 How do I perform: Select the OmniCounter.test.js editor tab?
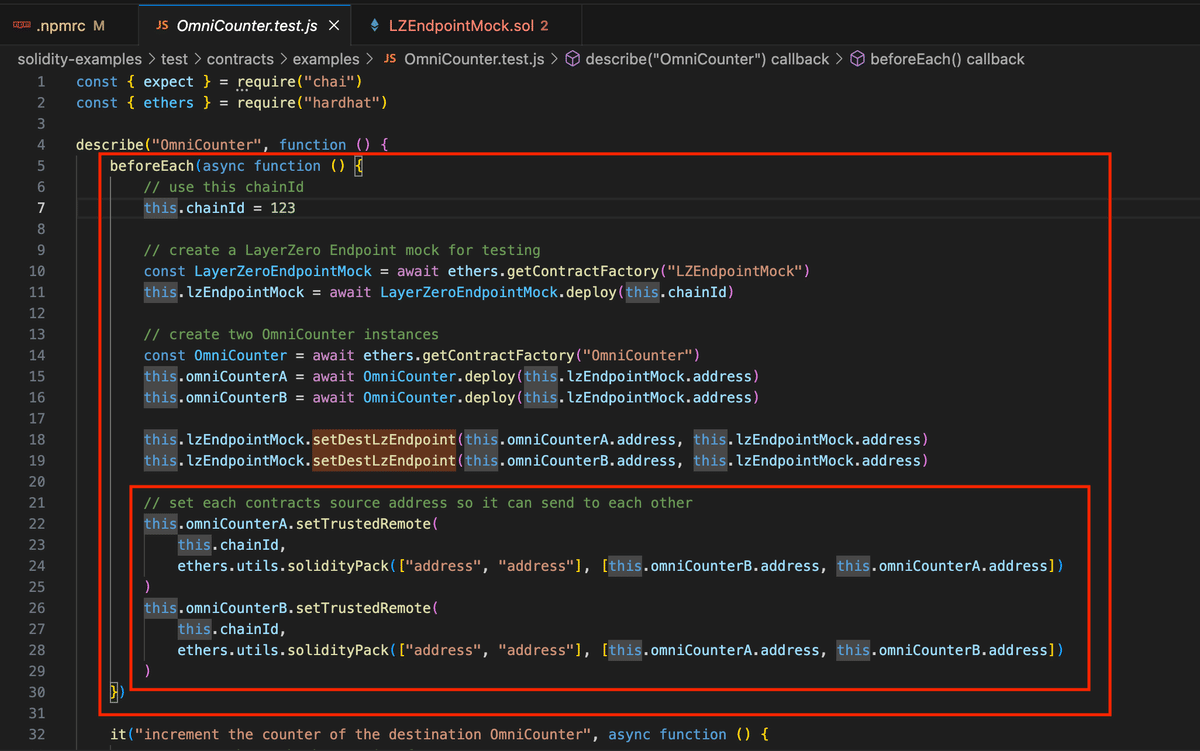248,25
